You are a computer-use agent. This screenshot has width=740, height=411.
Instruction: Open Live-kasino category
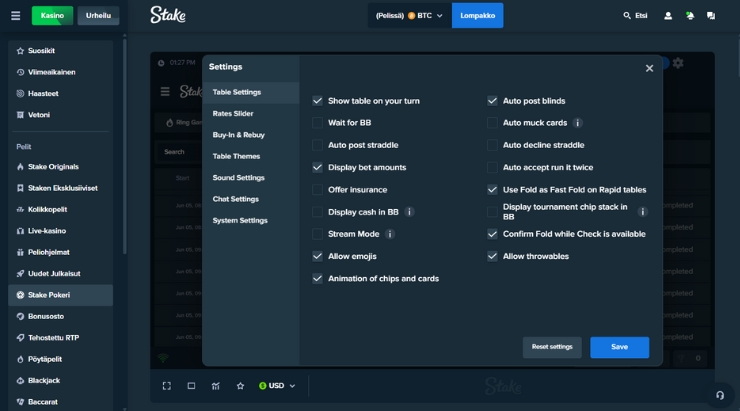pyautogui.click(x=60, y=231)
